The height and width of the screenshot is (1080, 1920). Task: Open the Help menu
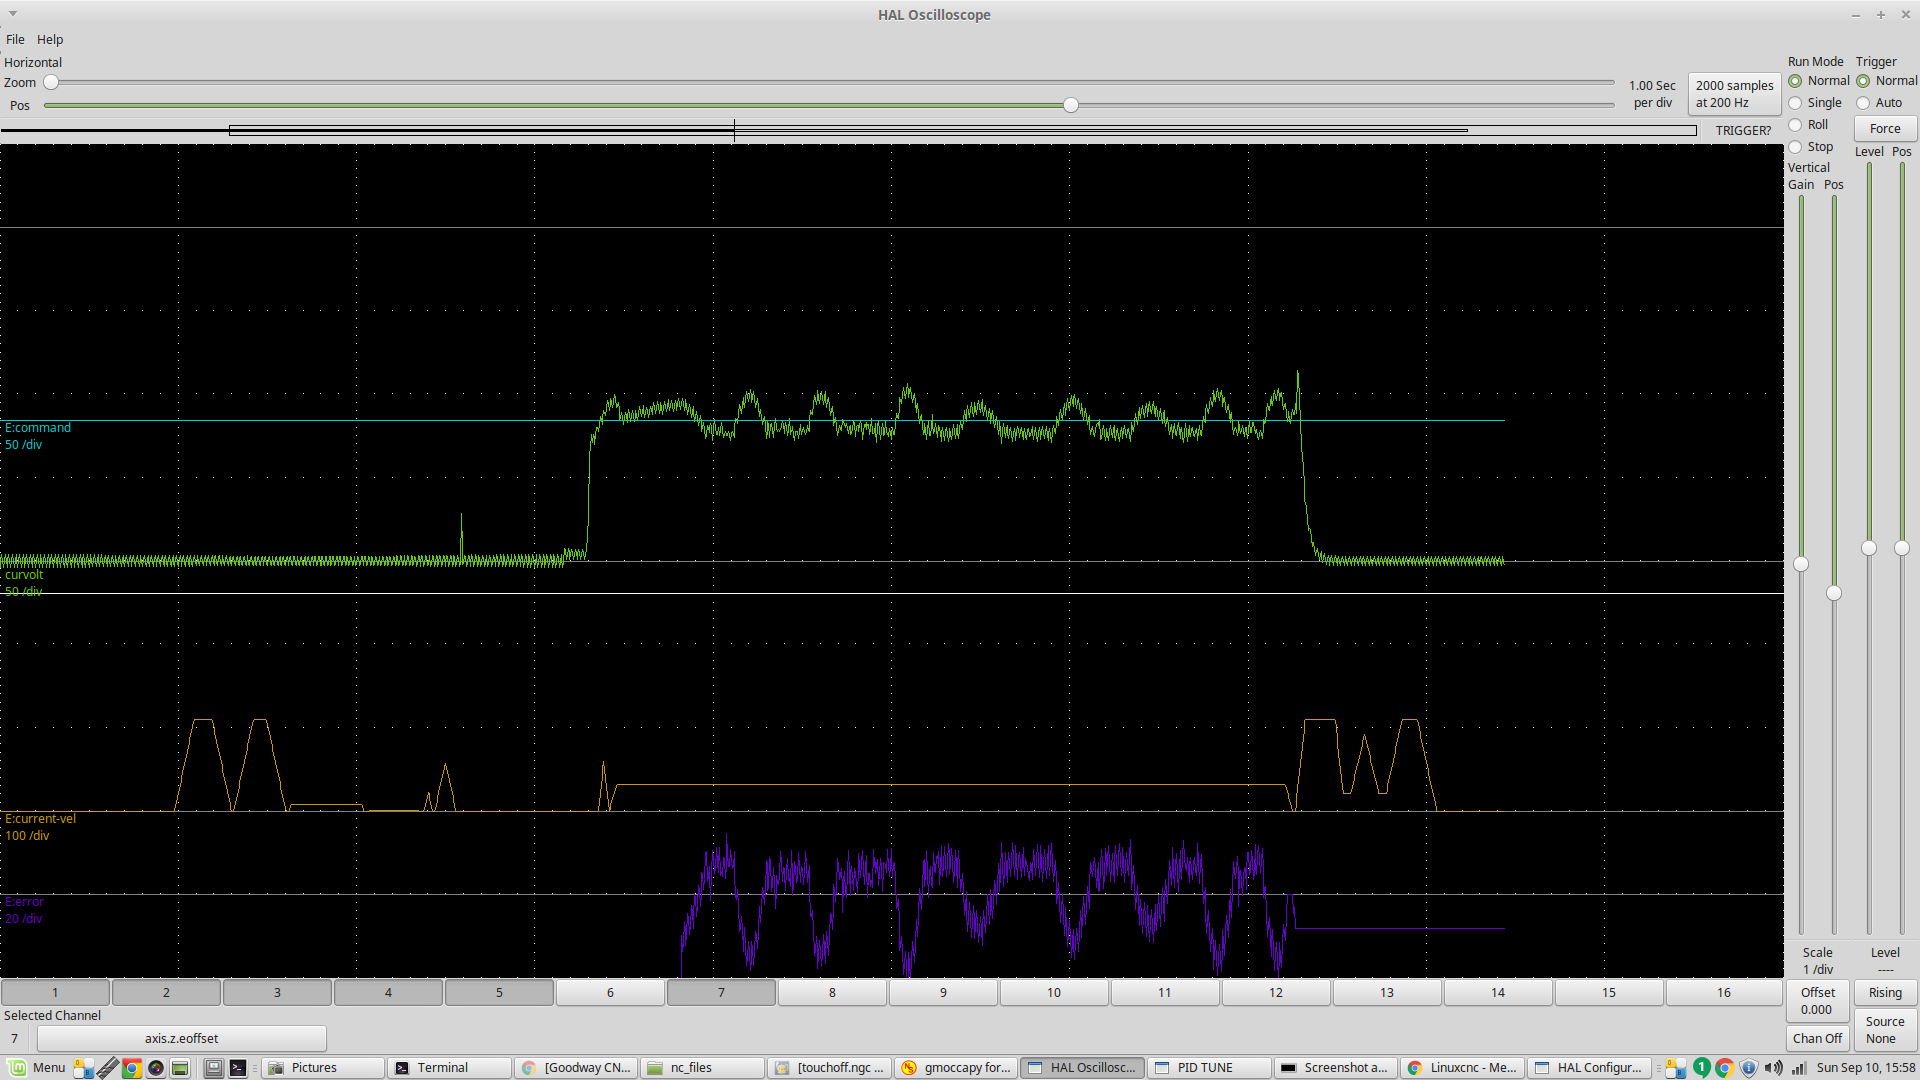(x=50, y=39)
